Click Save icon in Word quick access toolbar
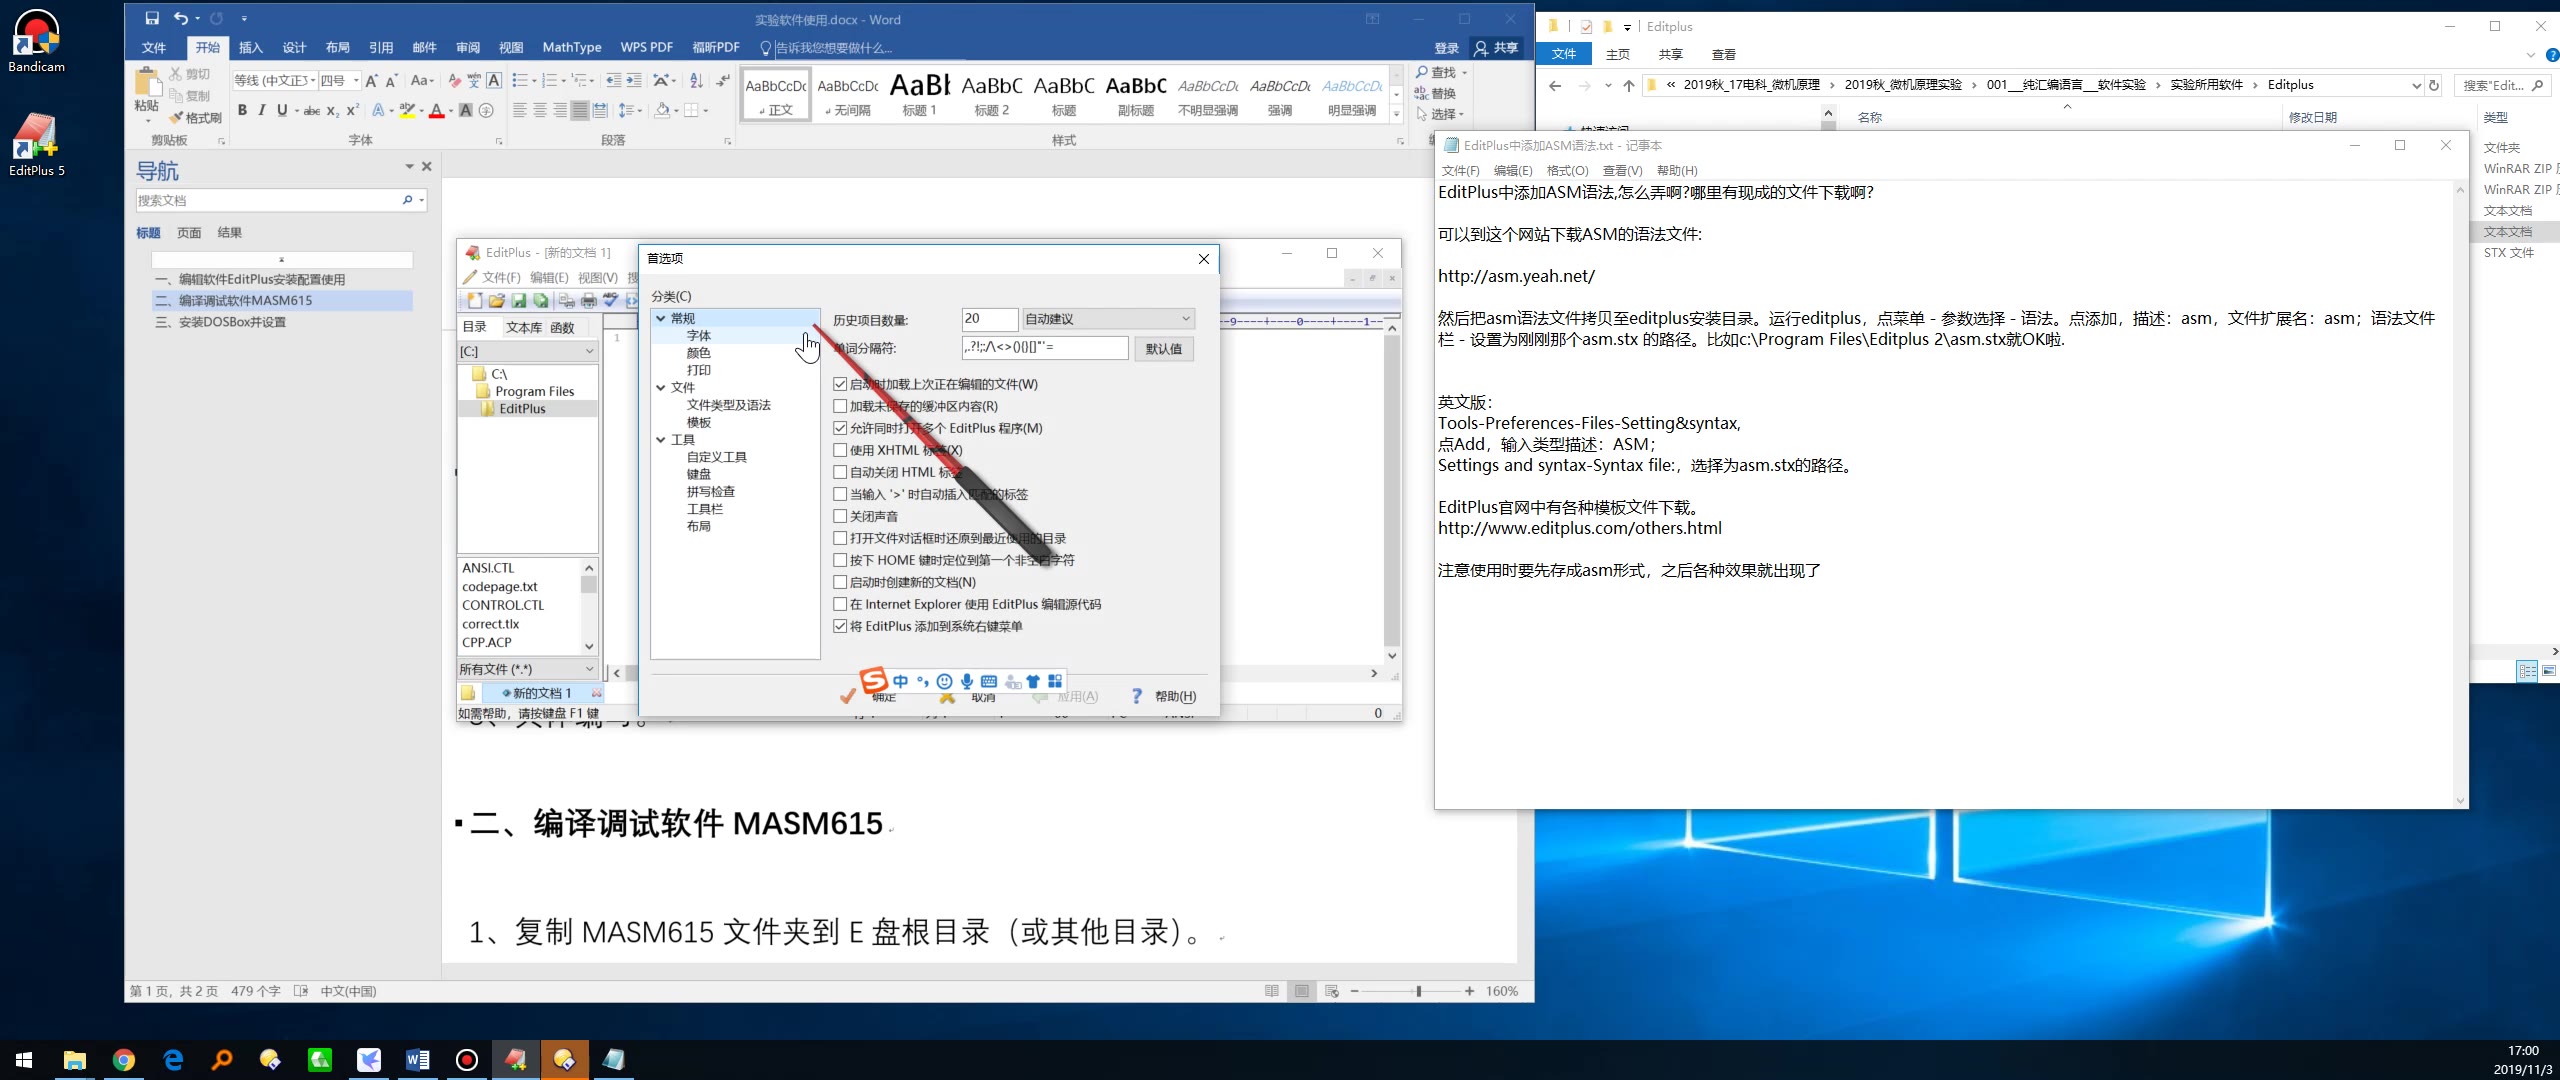Image resolution: width=2560 pixels, height=1080 pixels. tap(152, 19)
